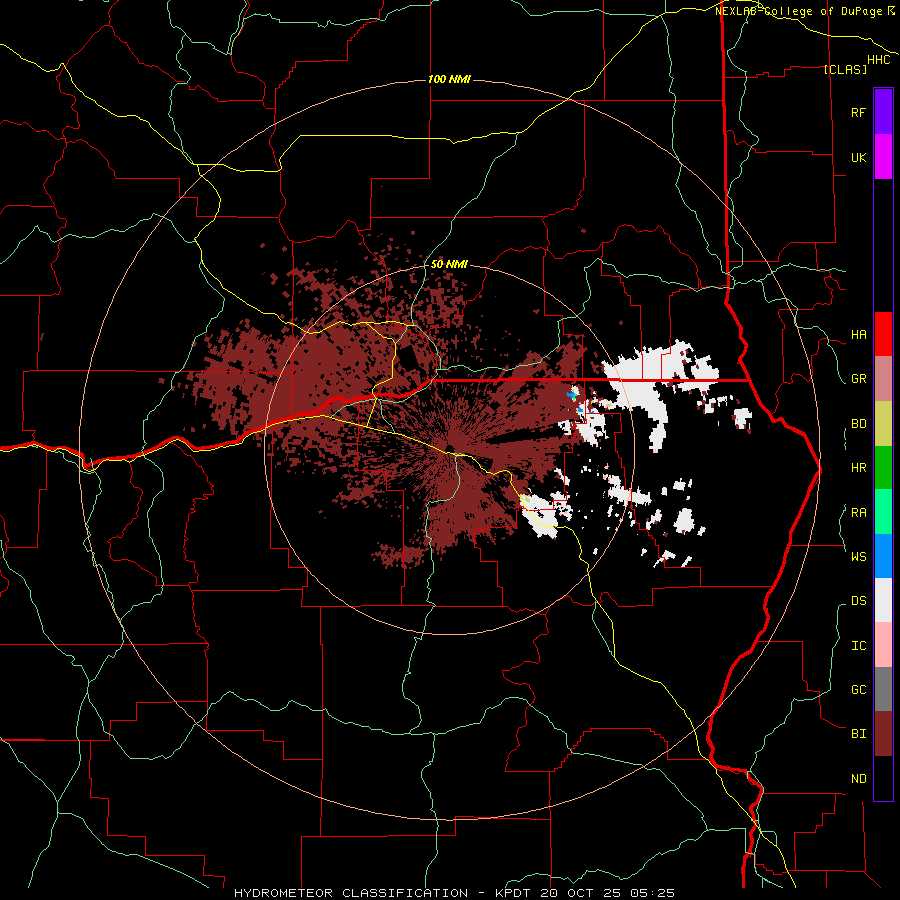The image size is (900, 900).
Task: Pick the dark green HR legend swatch
Action: [x=883, y=467]
